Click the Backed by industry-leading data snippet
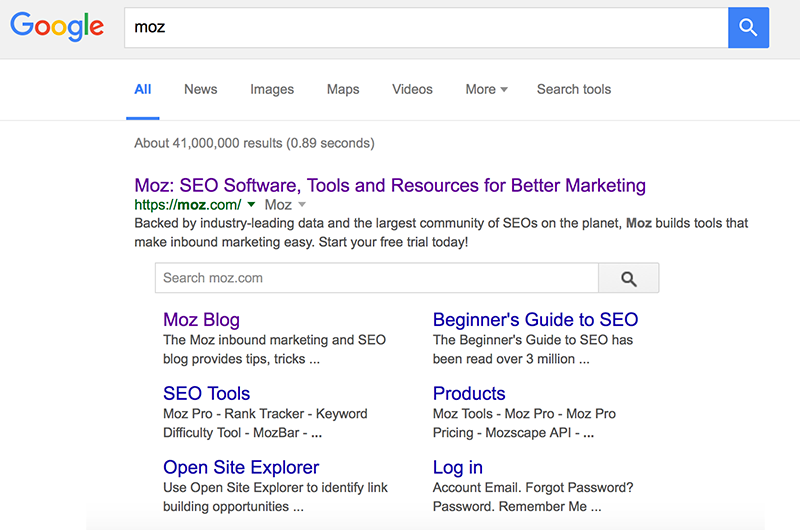 coord(441,233)
